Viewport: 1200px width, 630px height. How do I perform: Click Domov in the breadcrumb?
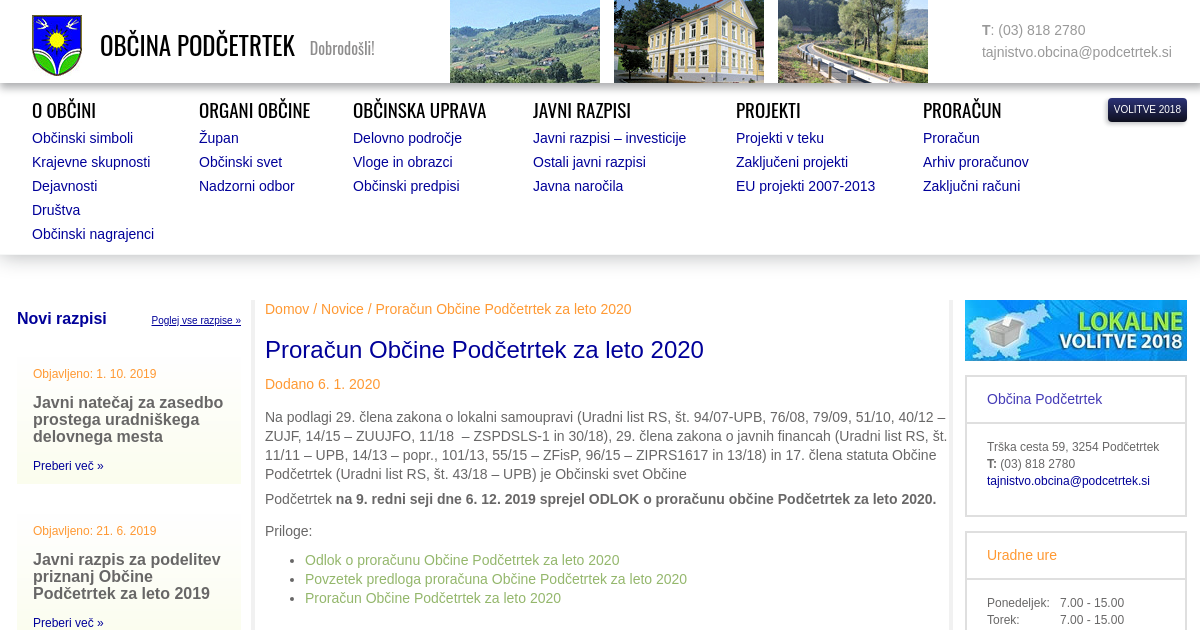click(x=287, y=309)
